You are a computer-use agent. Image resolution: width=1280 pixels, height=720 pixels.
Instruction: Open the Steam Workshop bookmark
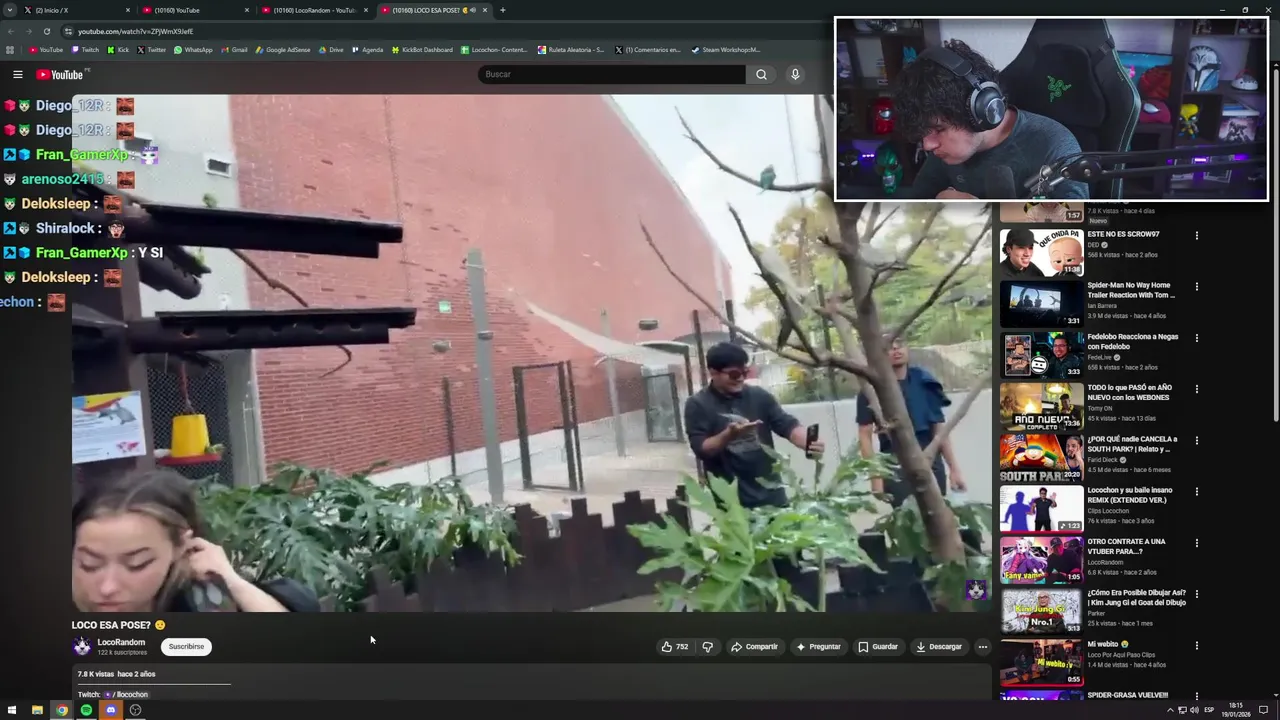[x=725, y=50]
